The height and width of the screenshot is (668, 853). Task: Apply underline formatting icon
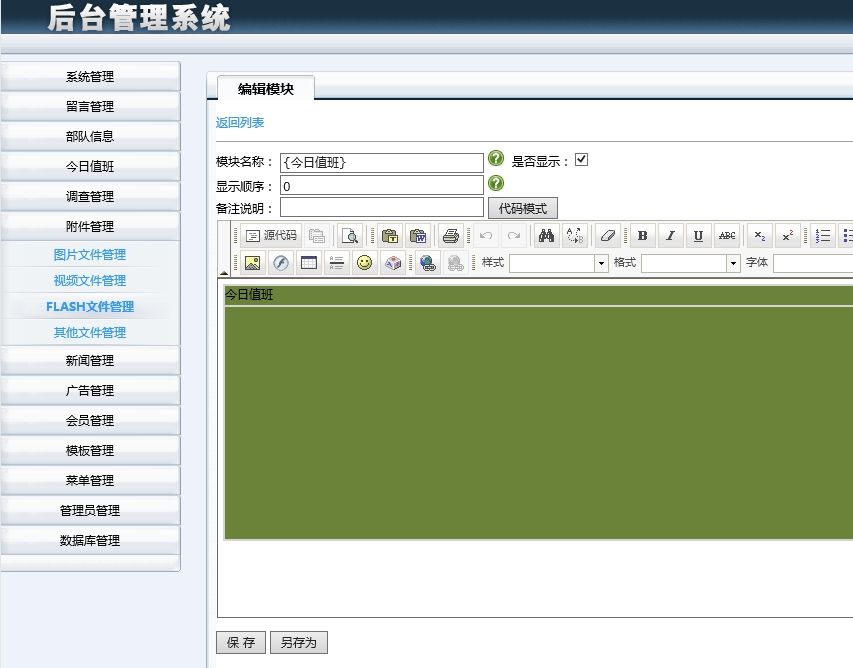(x=698, y=236)
